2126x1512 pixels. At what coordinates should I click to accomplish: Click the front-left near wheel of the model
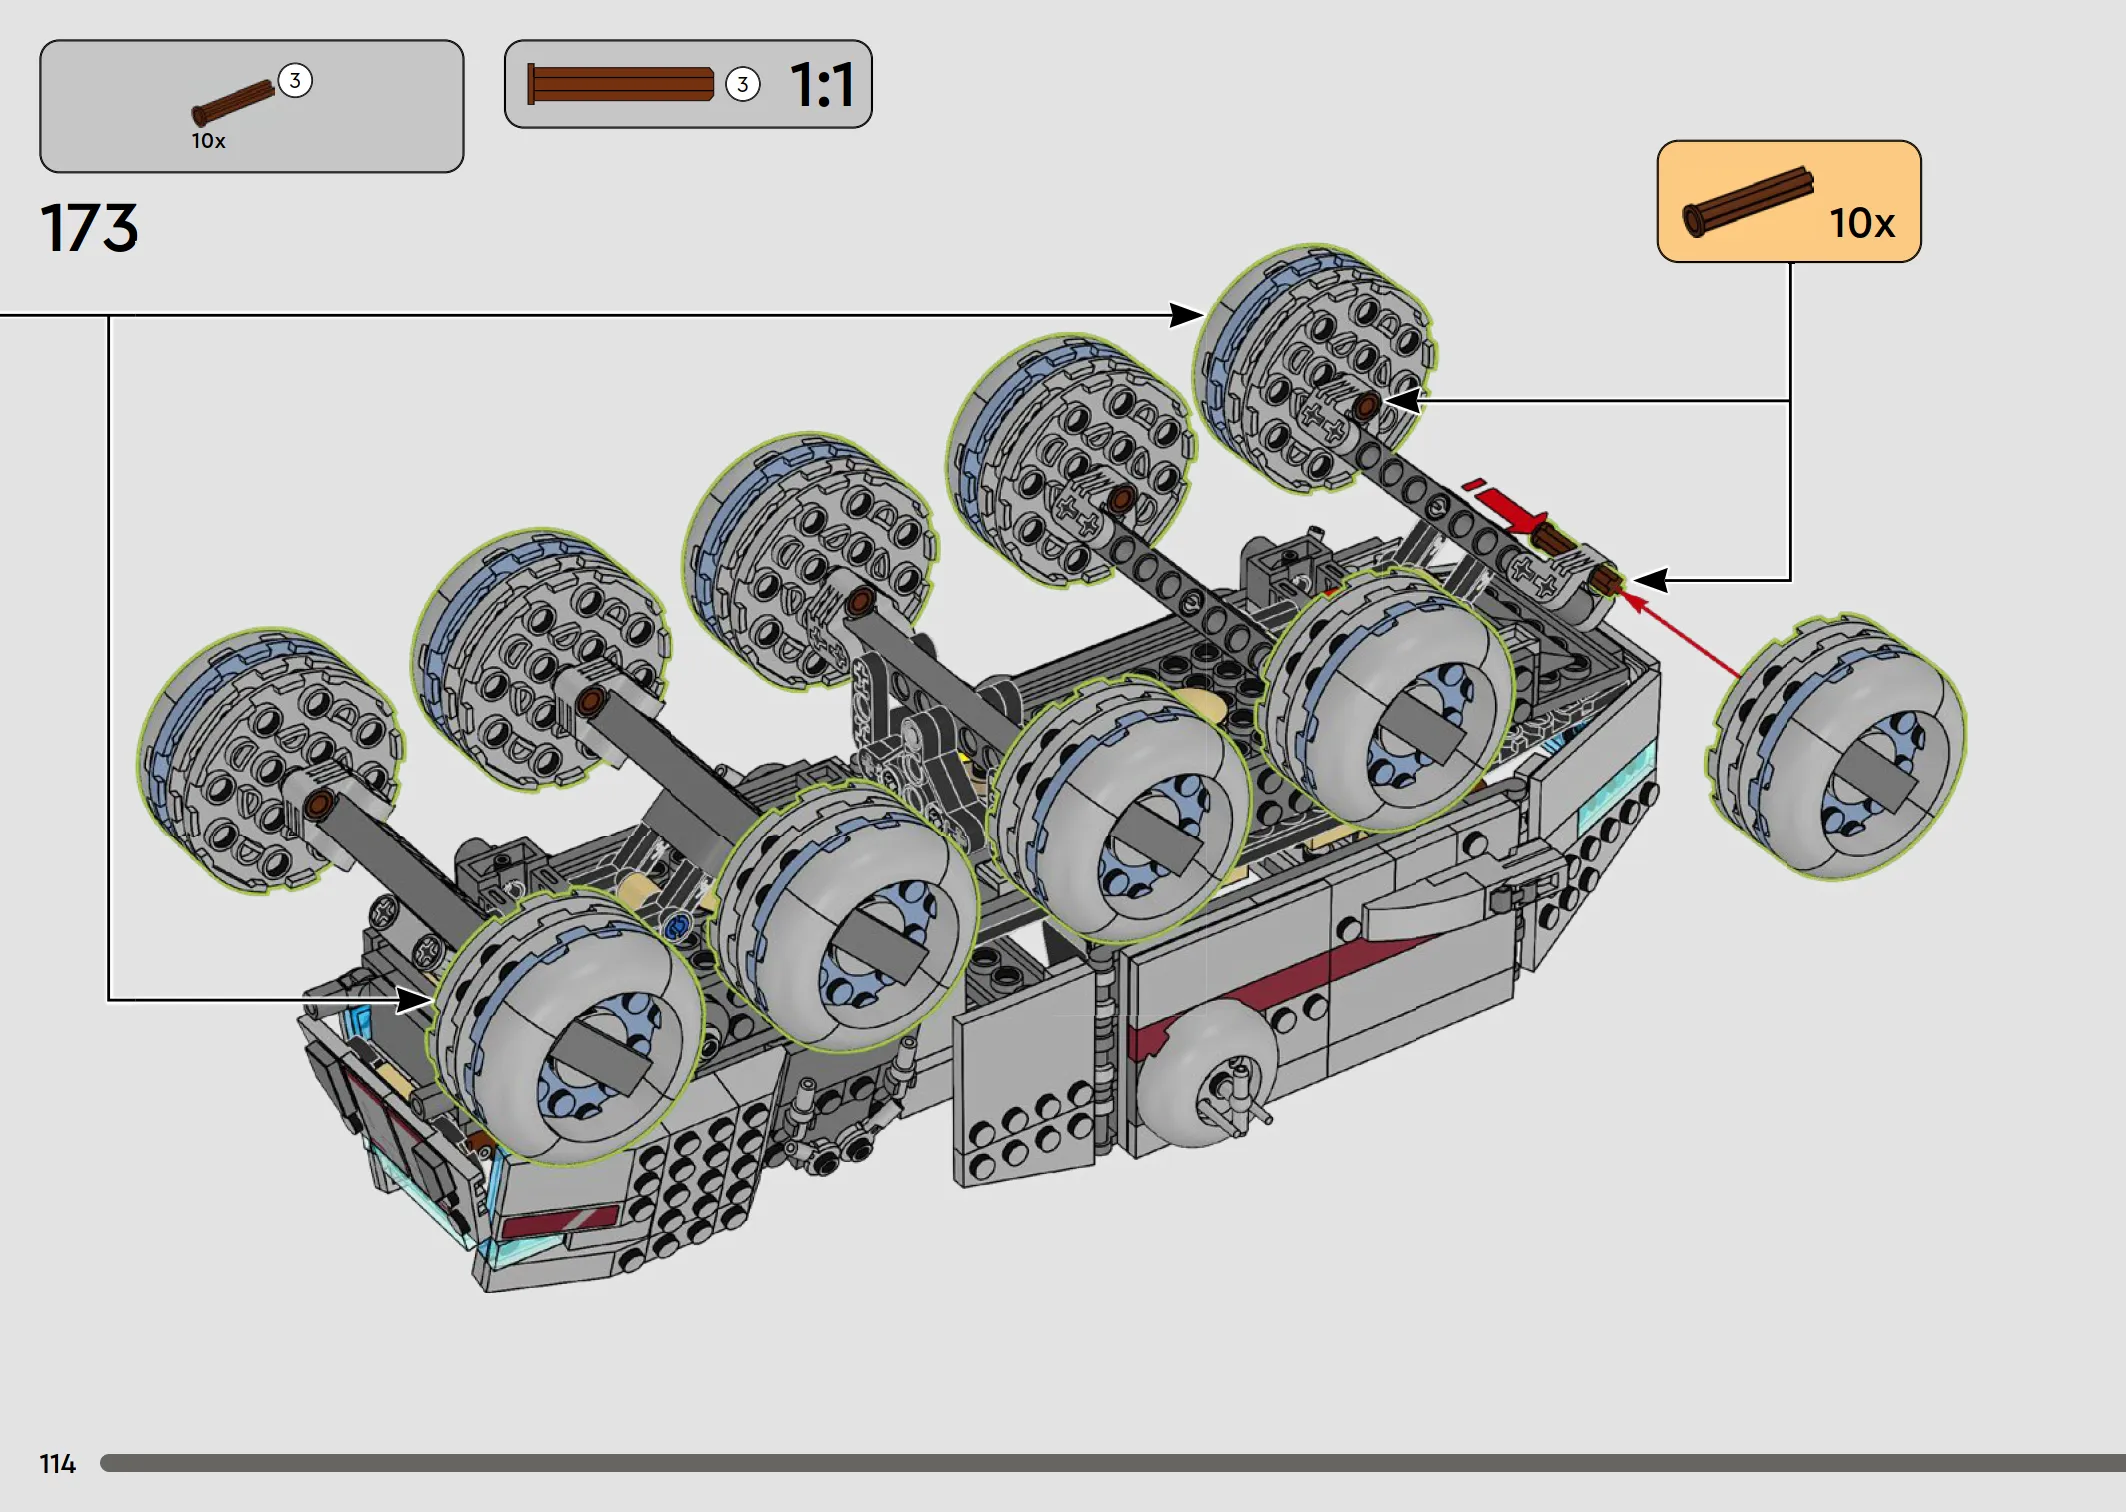coord(567,1028)
